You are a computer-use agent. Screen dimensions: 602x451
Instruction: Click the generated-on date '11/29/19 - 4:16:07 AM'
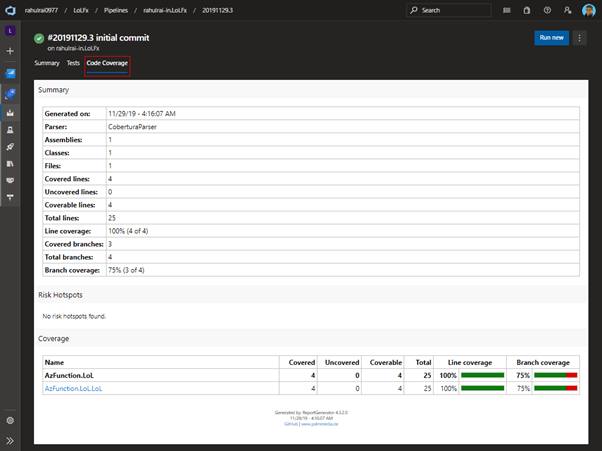[x=142, y=114]
